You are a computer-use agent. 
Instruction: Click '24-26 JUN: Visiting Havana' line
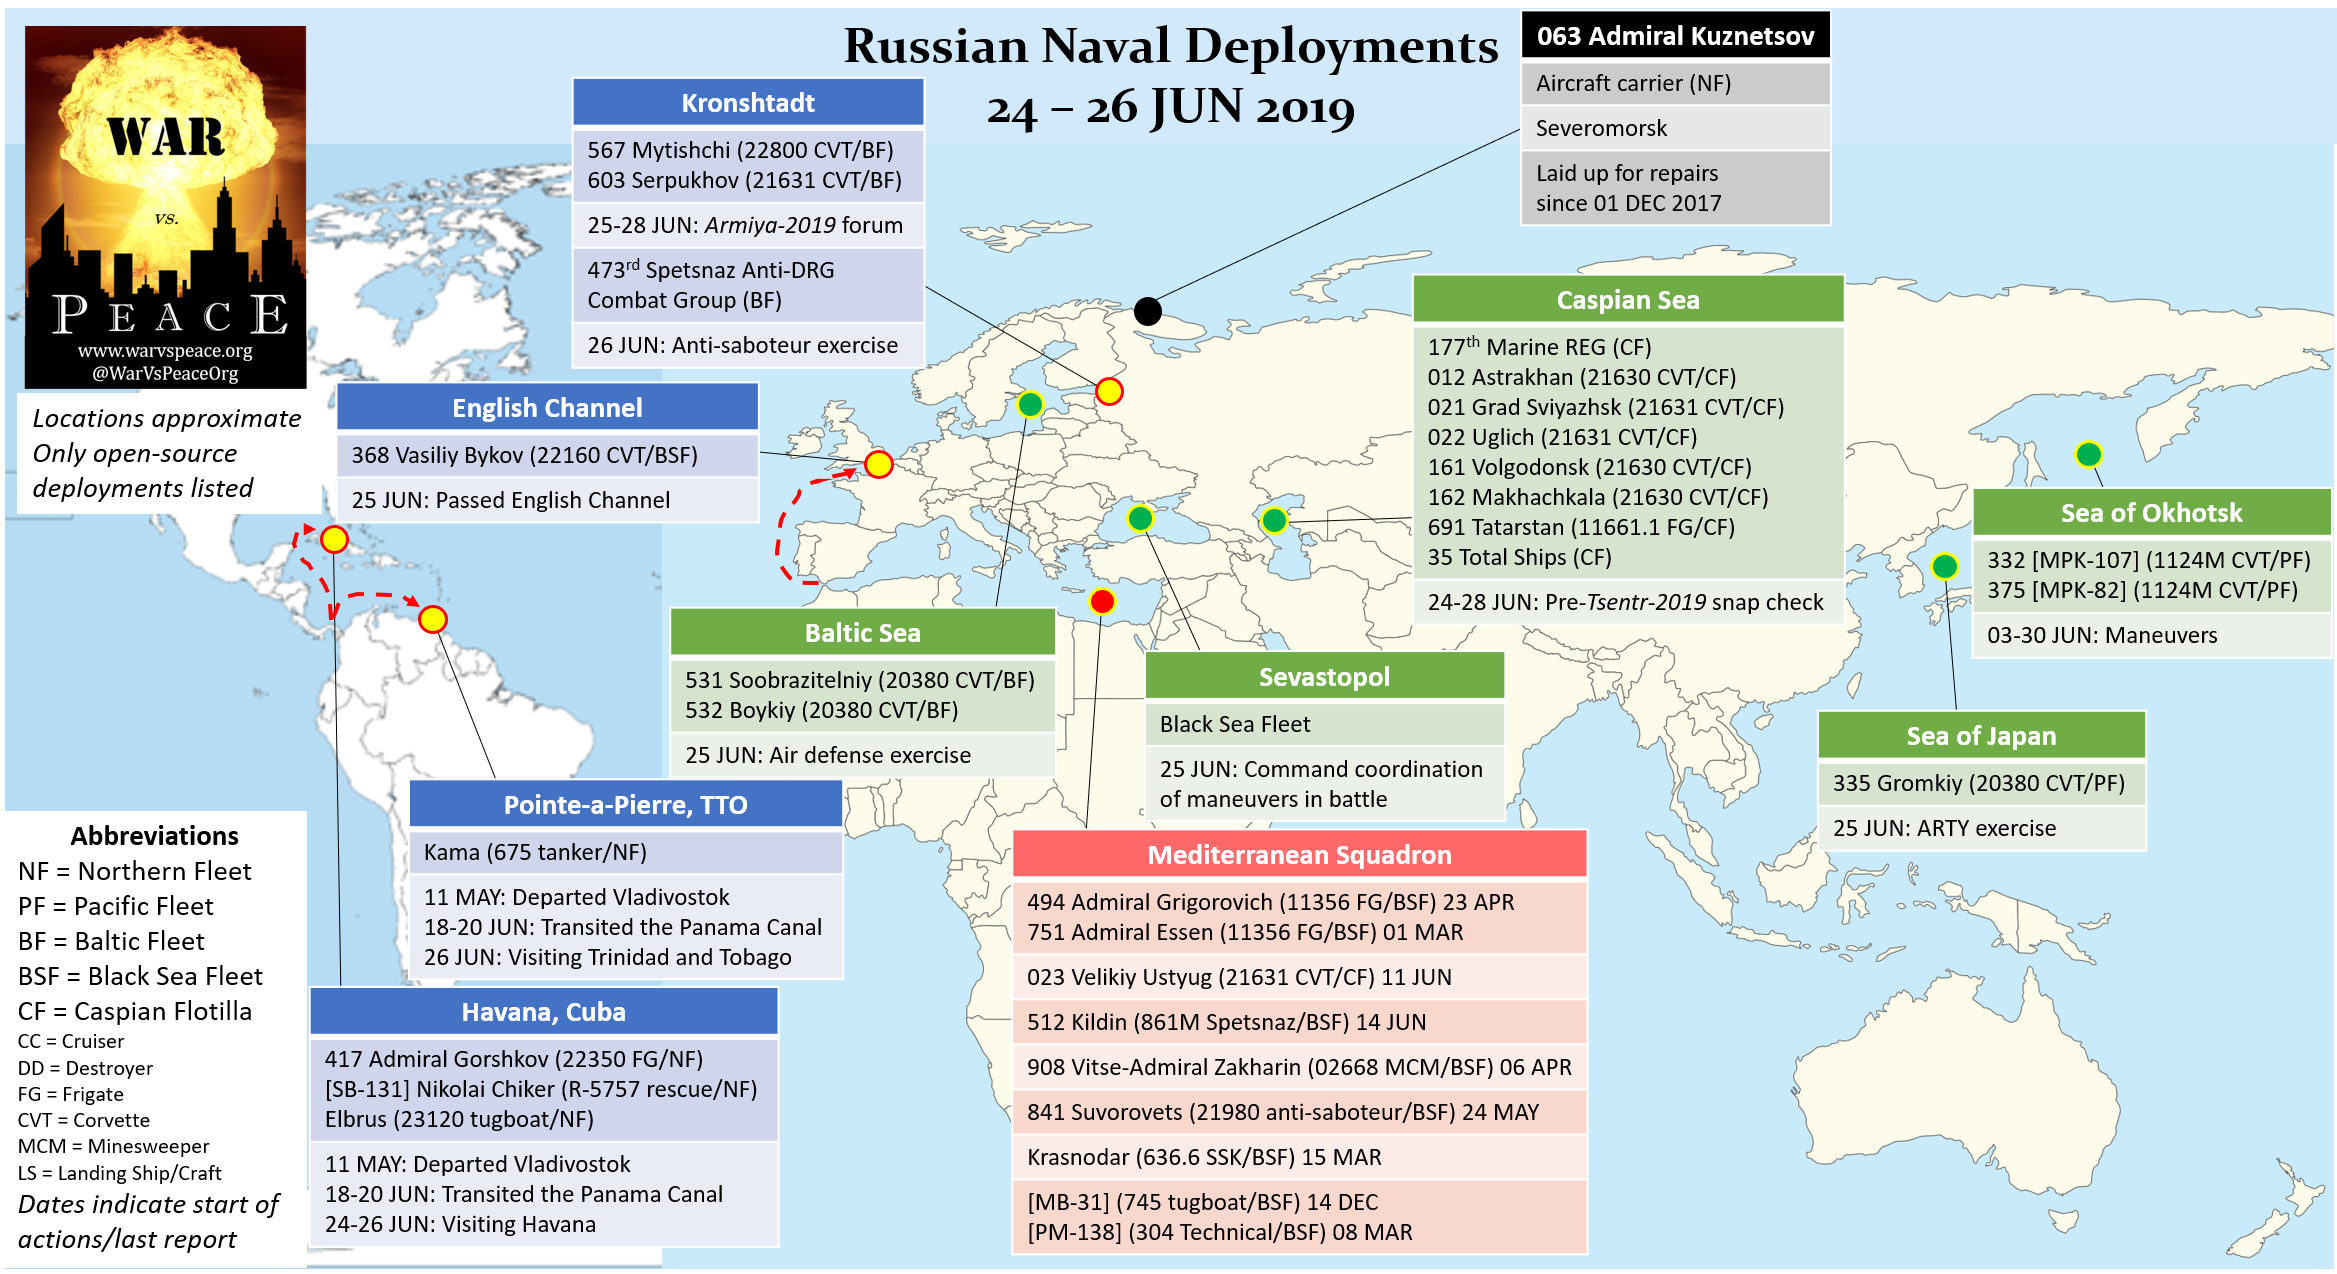pos(460,1224)
